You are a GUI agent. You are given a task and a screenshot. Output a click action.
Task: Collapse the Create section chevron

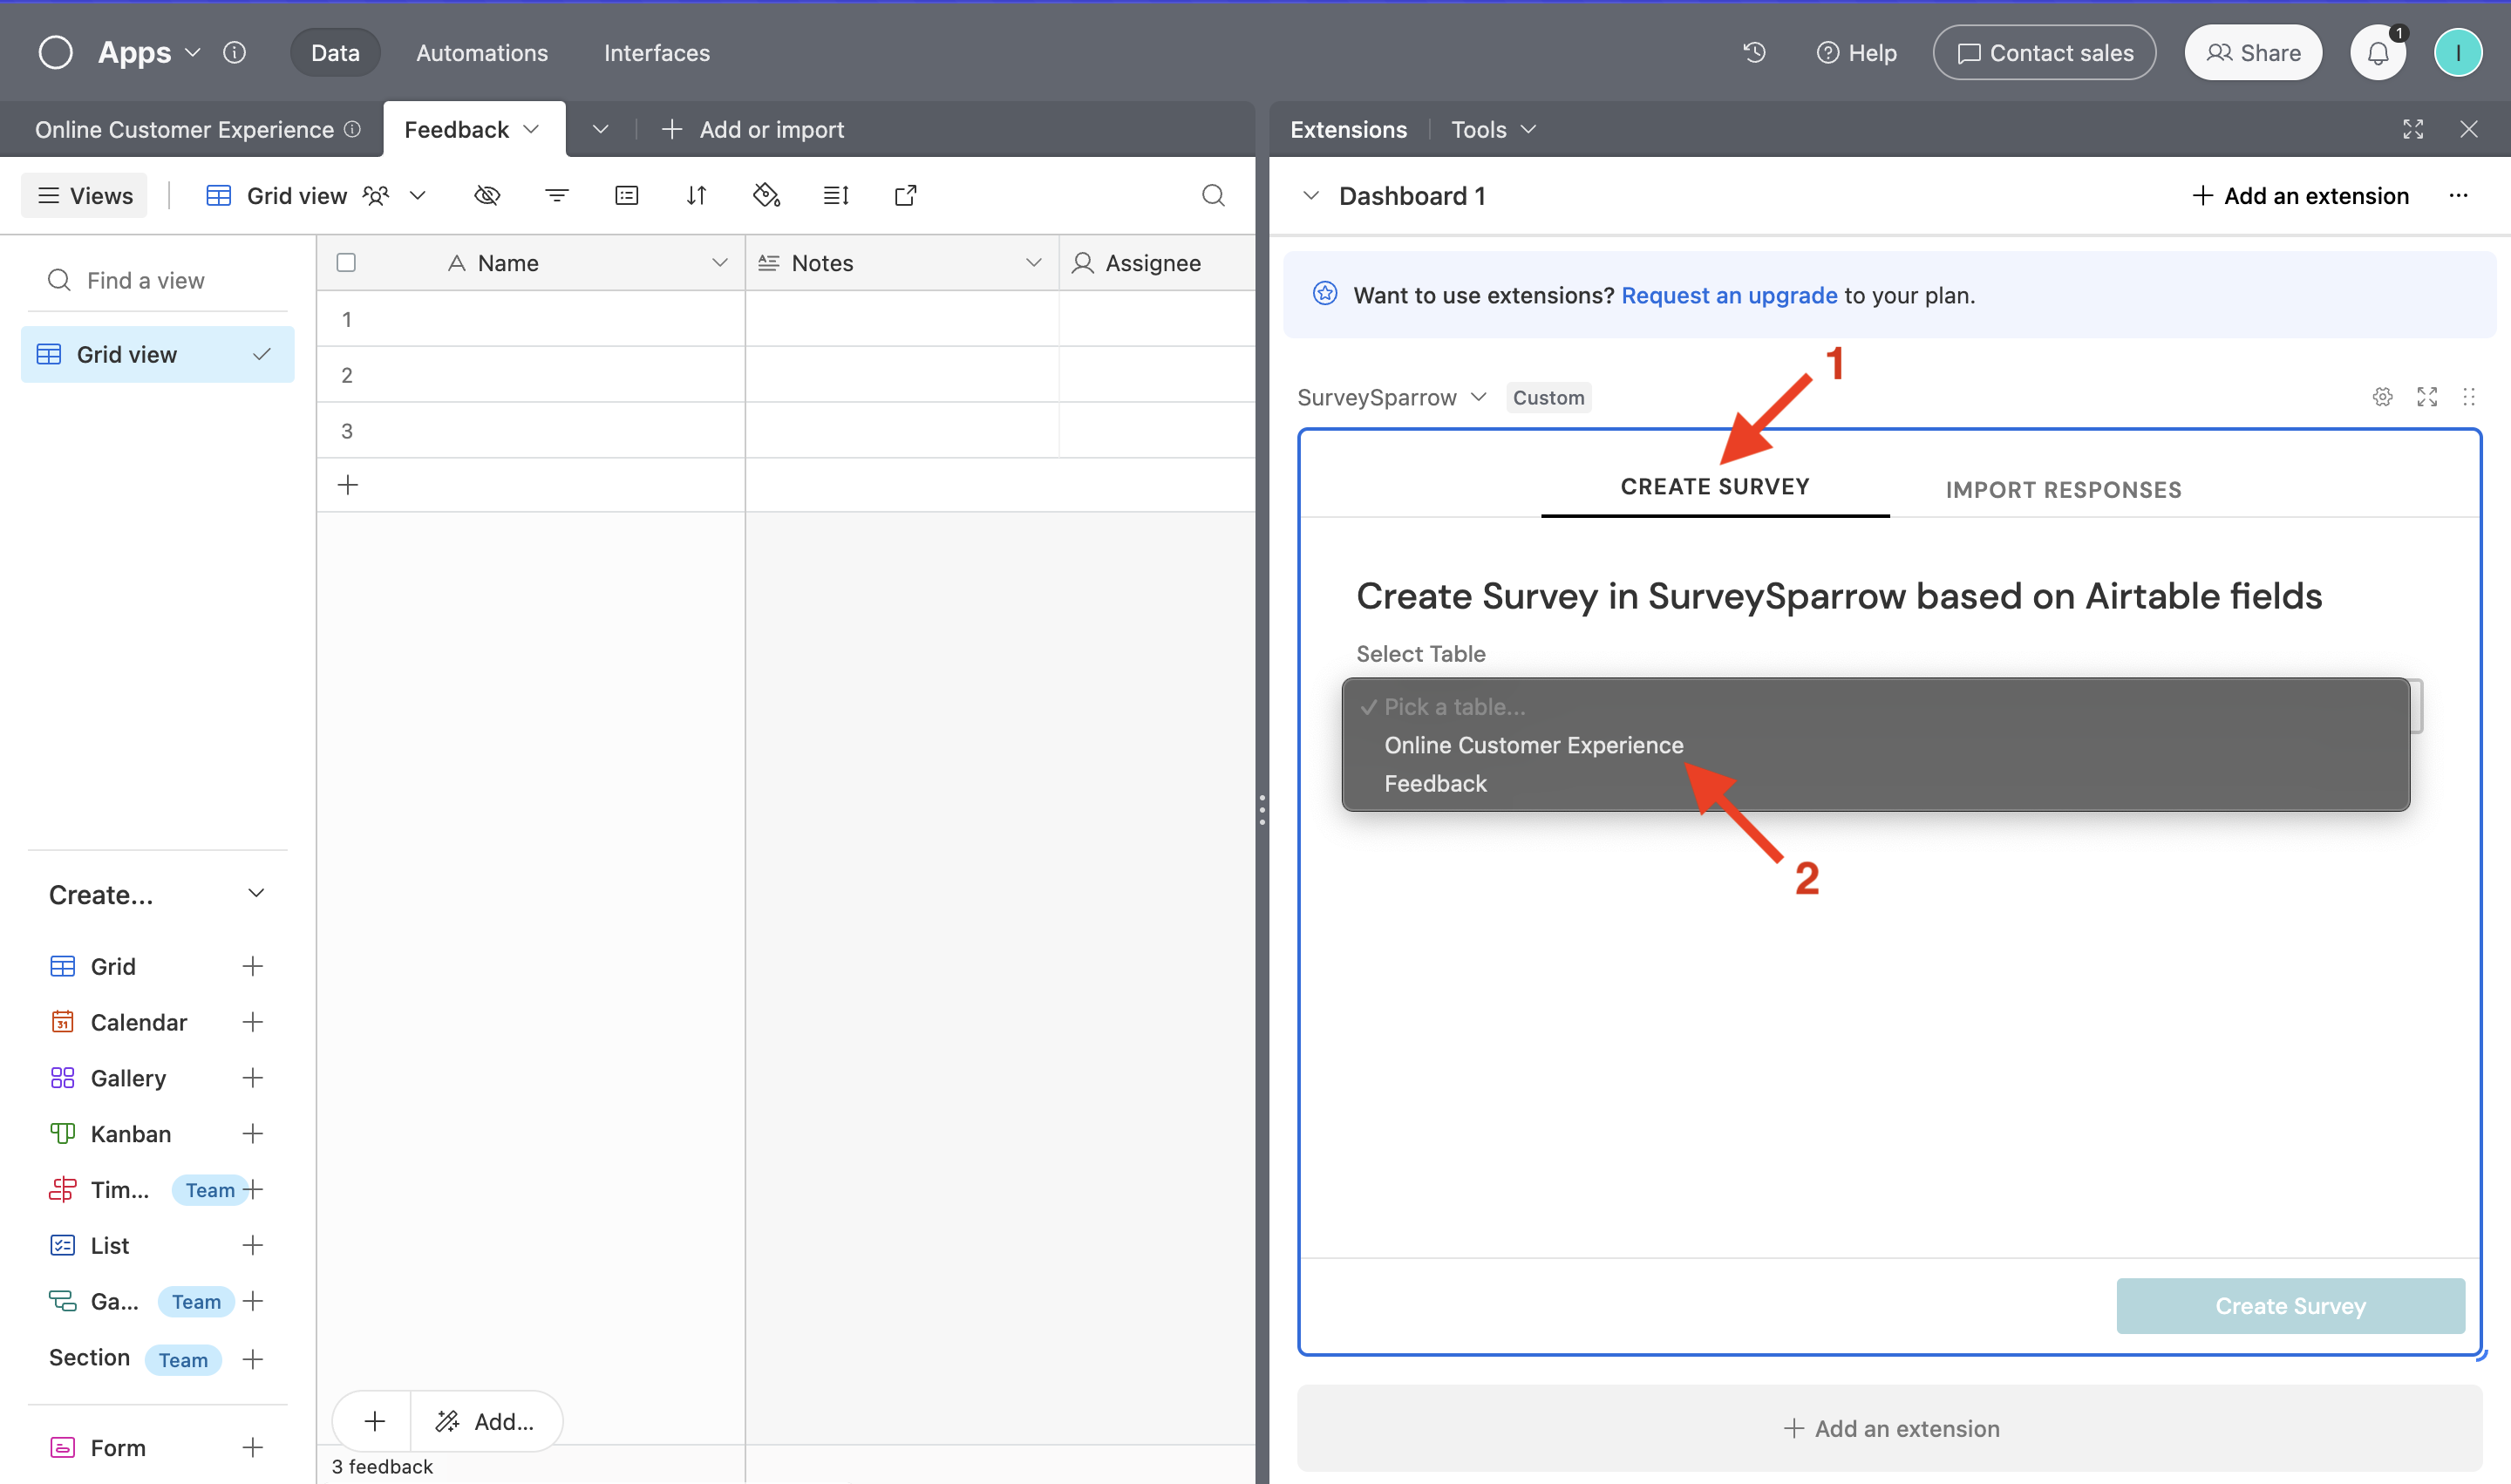256,893
